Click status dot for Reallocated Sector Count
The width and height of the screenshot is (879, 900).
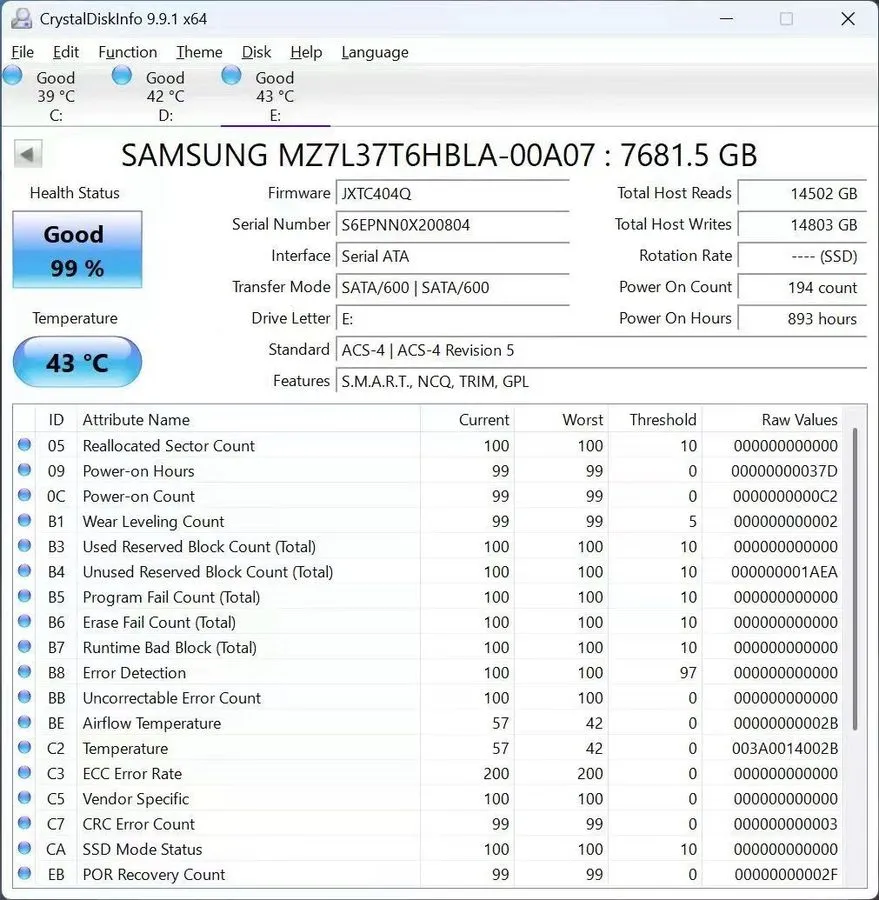tap(24, 445)
